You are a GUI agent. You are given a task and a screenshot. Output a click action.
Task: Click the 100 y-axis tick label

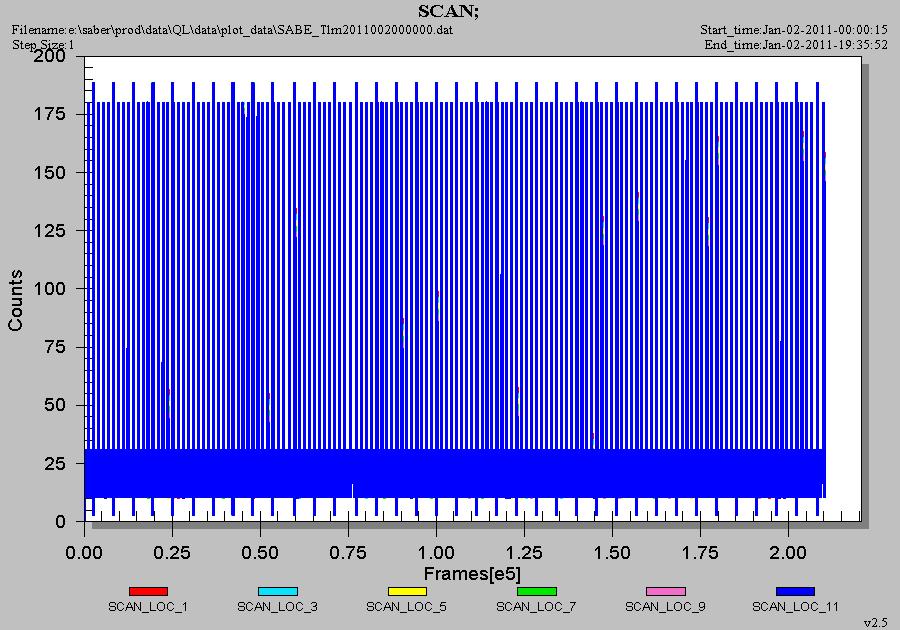click(49, 288)
